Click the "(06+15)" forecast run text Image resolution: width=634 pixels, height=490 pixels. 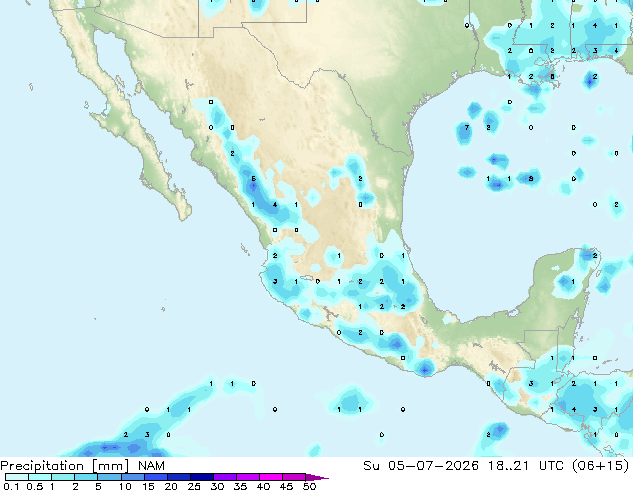600,466
